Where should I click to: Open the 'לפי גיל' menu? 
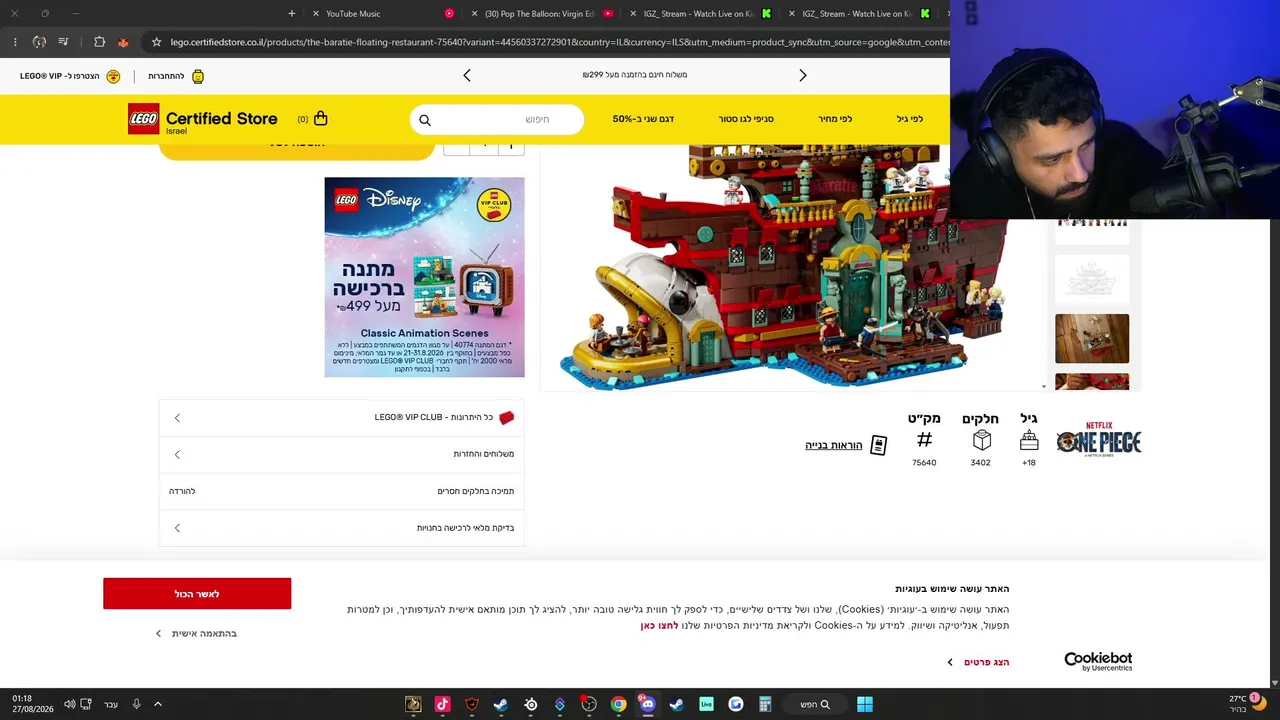click(909, 119)
